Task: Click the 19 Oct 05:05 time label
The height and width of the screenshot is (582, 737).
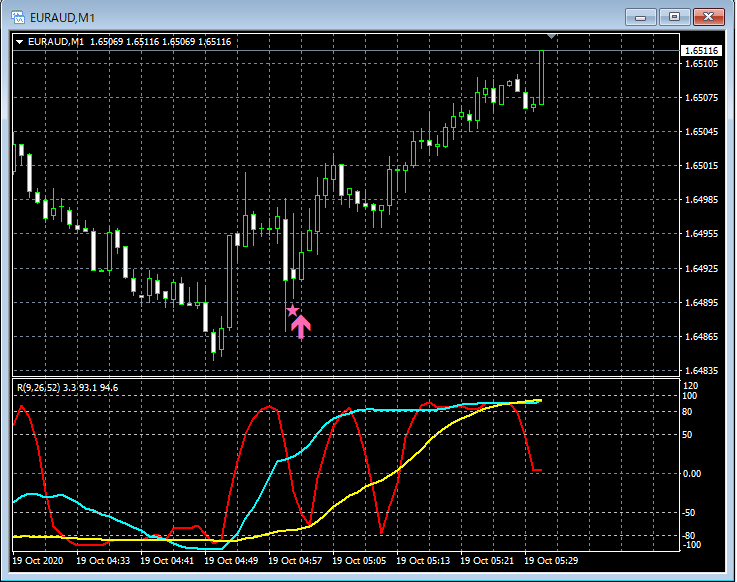Action: pyautogui.click(x=359, y=561)
